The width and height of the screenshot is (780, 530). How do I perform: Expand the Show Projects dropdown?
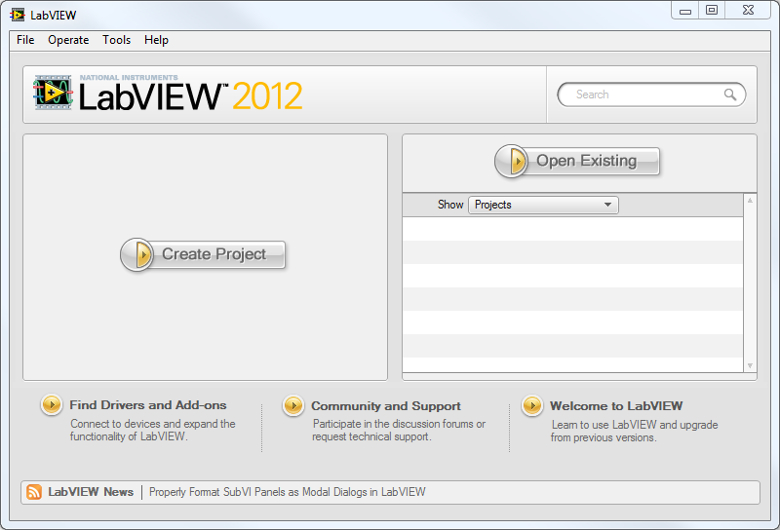coord(543,205)
